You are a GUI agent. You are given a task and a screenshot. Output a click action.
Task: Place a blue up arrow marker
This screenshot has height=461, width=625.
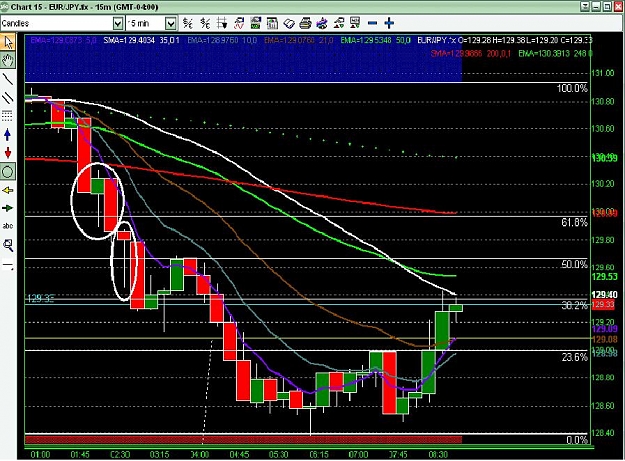click(8, 135)
